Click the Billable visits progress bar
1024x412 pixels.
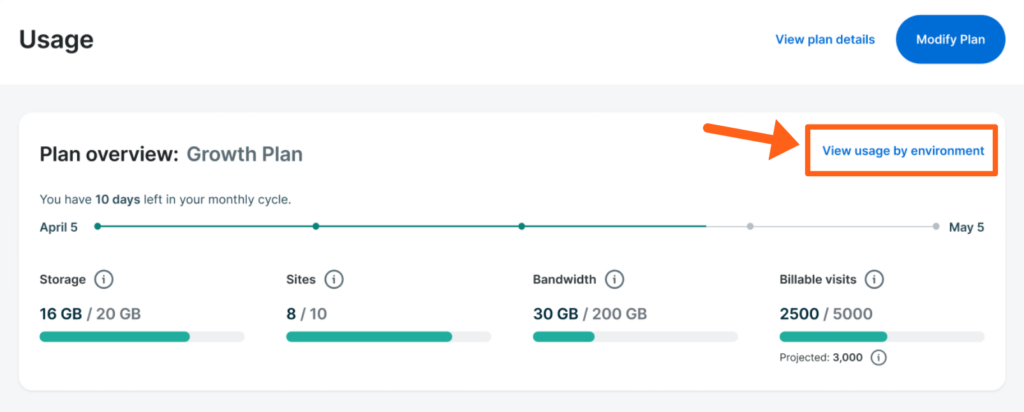coord(881,337)
